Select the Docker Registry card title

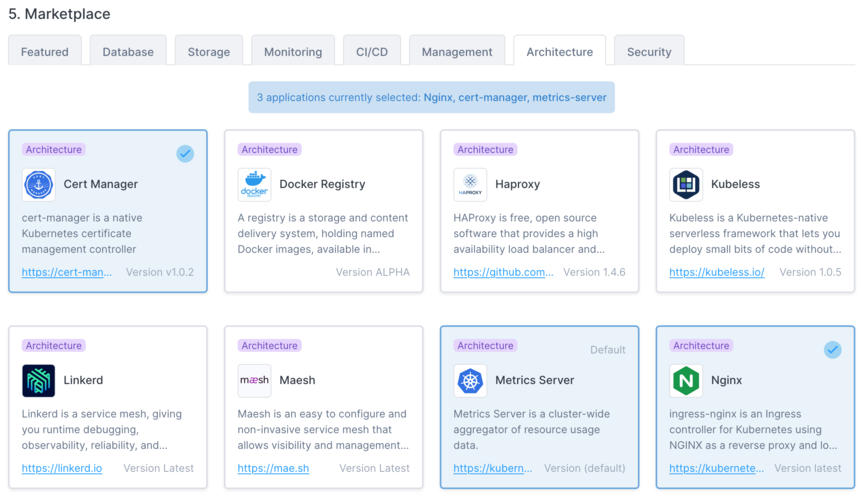(322, 184)
